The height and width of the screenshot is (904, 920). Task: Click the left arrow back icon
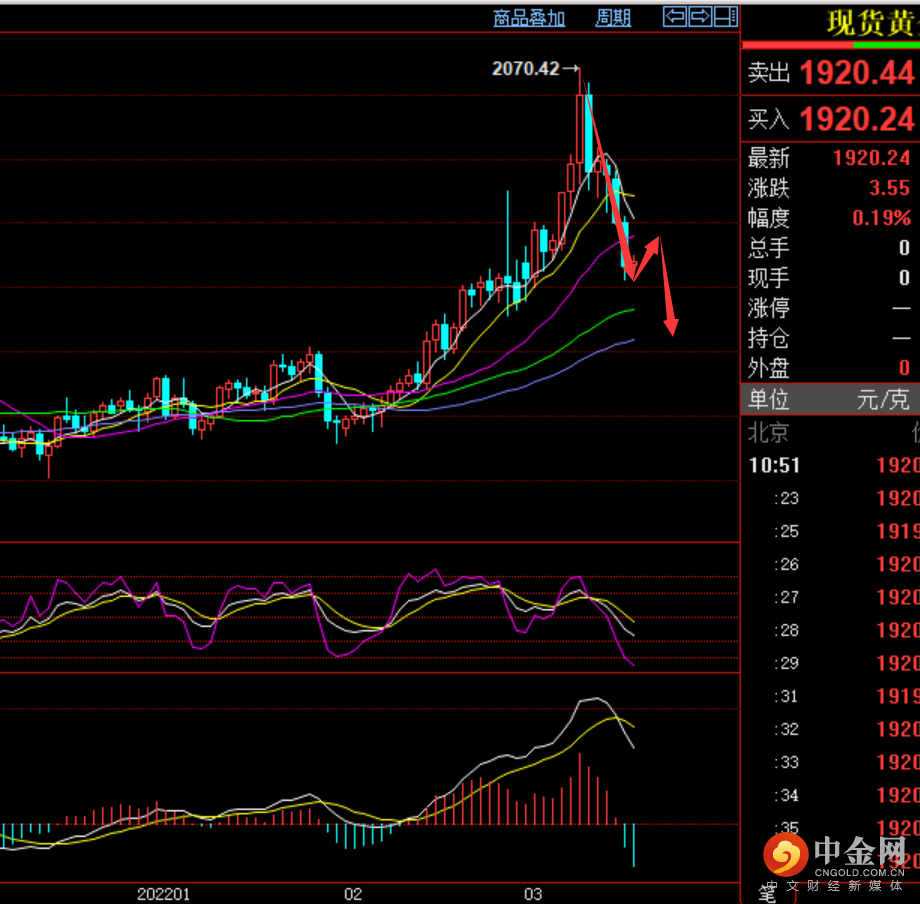point(675,16)
